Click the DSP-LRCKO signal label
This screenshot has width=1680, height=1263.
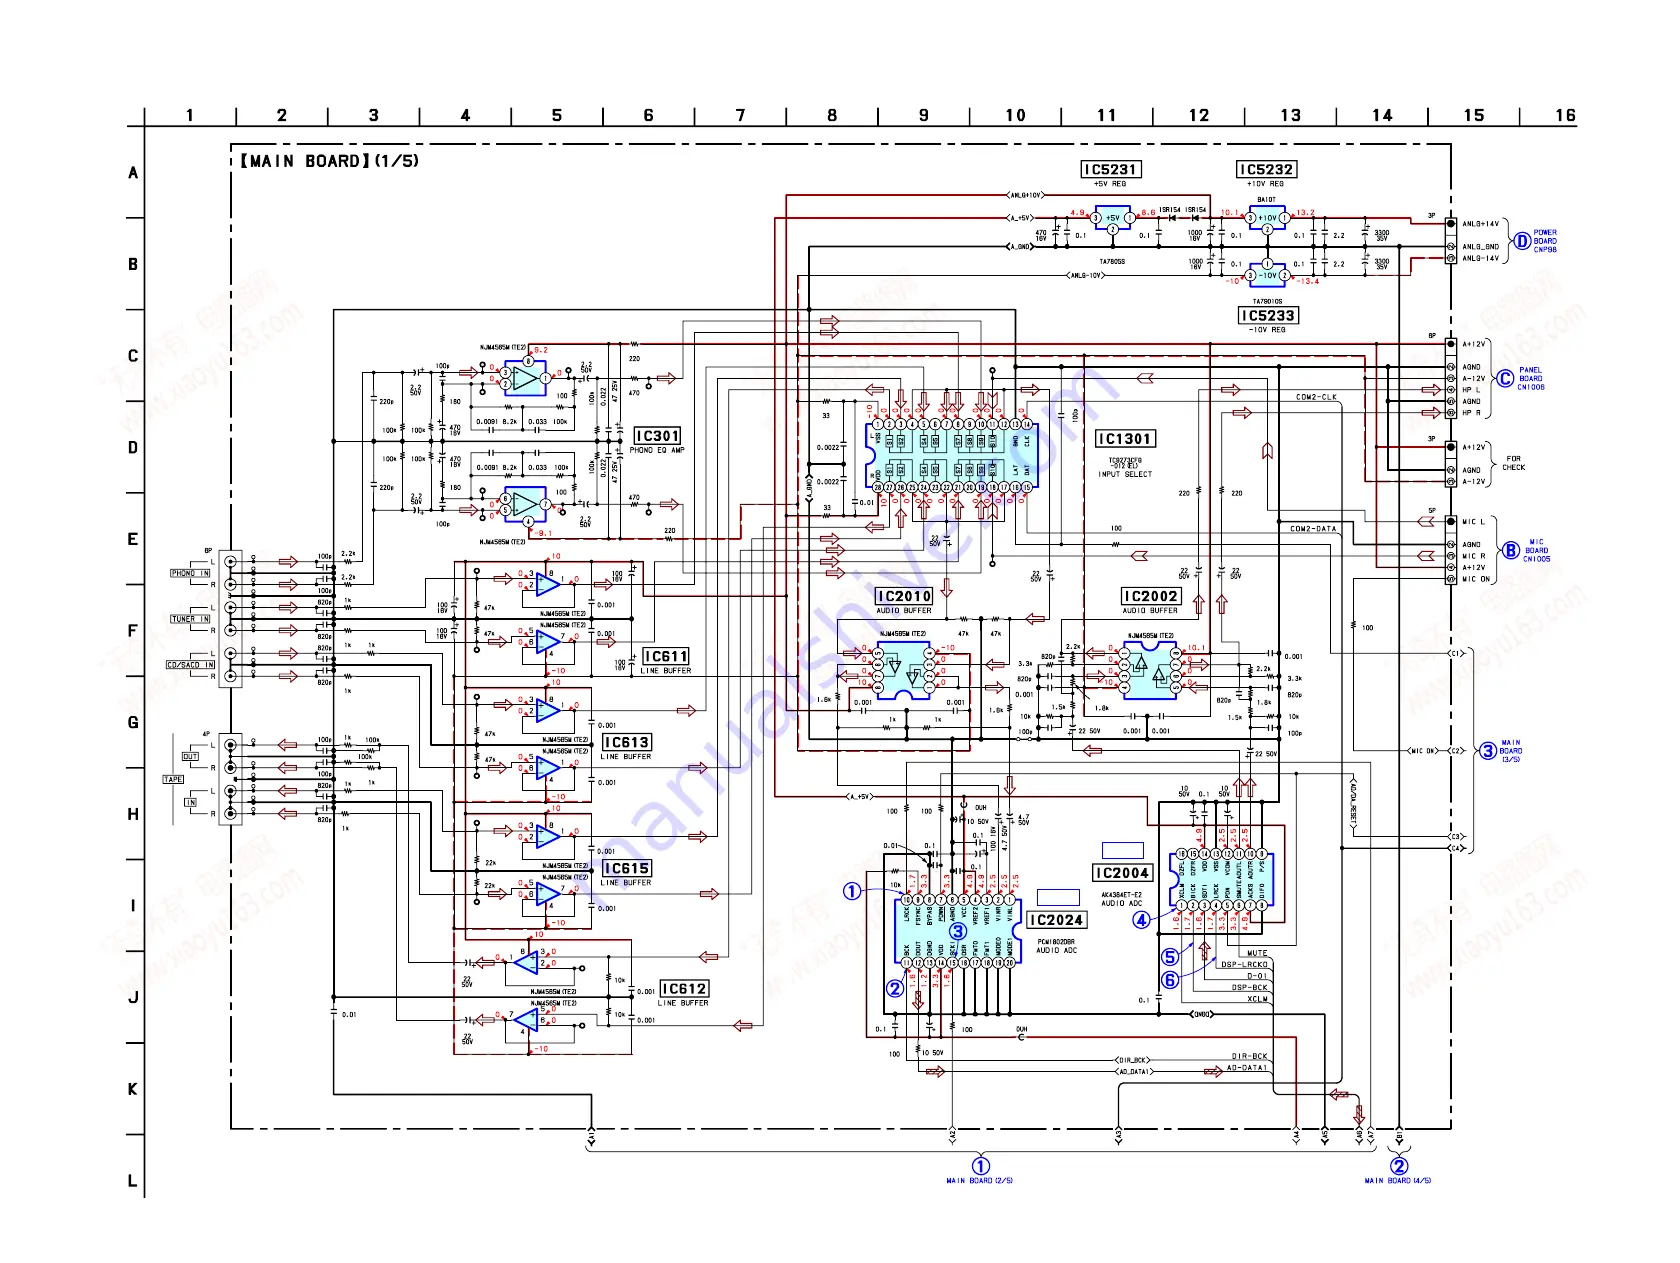(1245, 966)
